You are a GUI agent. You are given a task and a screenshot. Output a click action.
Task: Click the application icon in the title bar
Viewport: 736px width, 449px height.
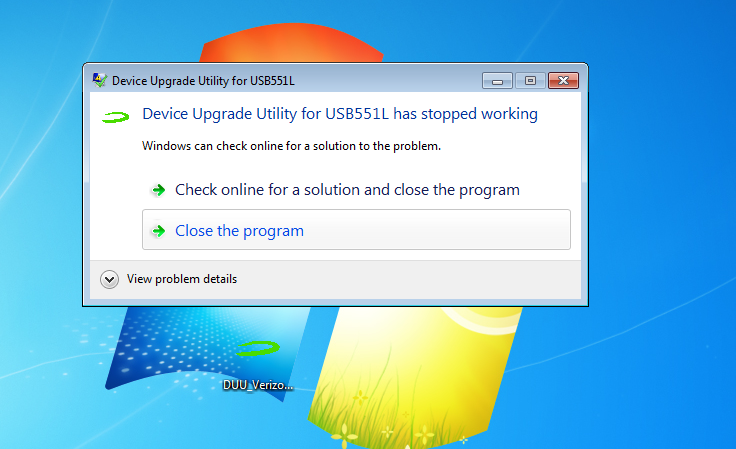point(100,80)
